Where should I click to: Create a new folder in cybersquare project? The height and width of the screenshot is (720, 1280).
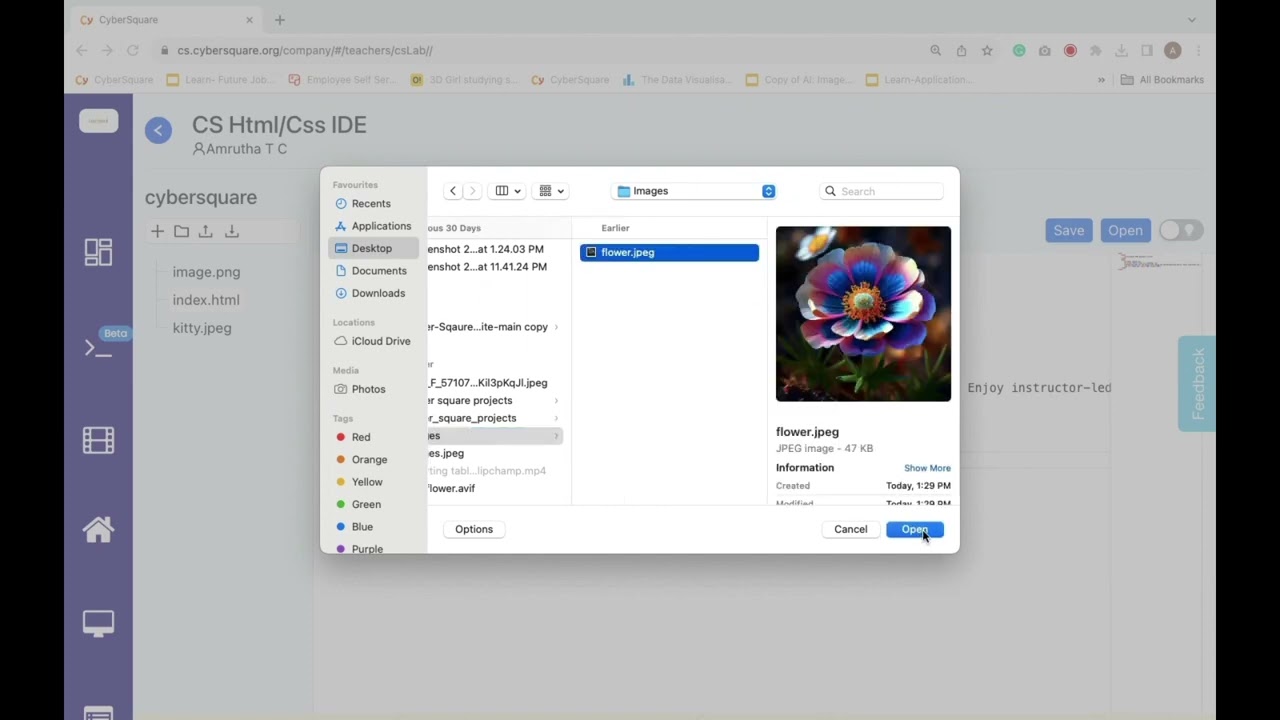(181, 231)
